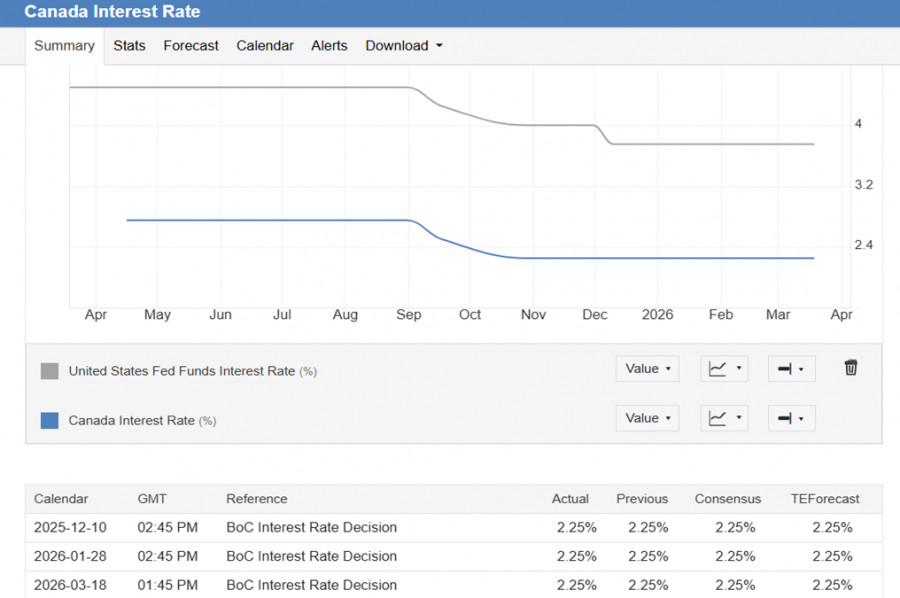Open the Stats tab
This screenshot has width=900, height=598.
(x=129, y=46)
